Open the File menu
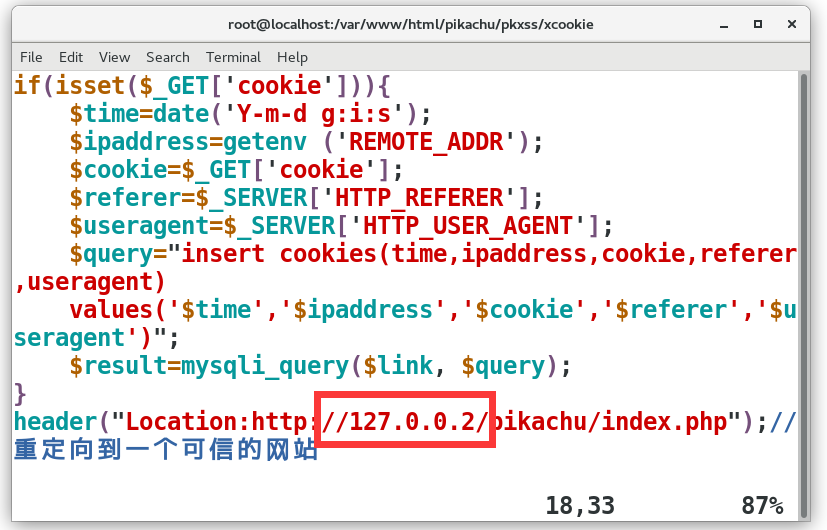Viewport: 827px width, 530px height. [31, 57]
